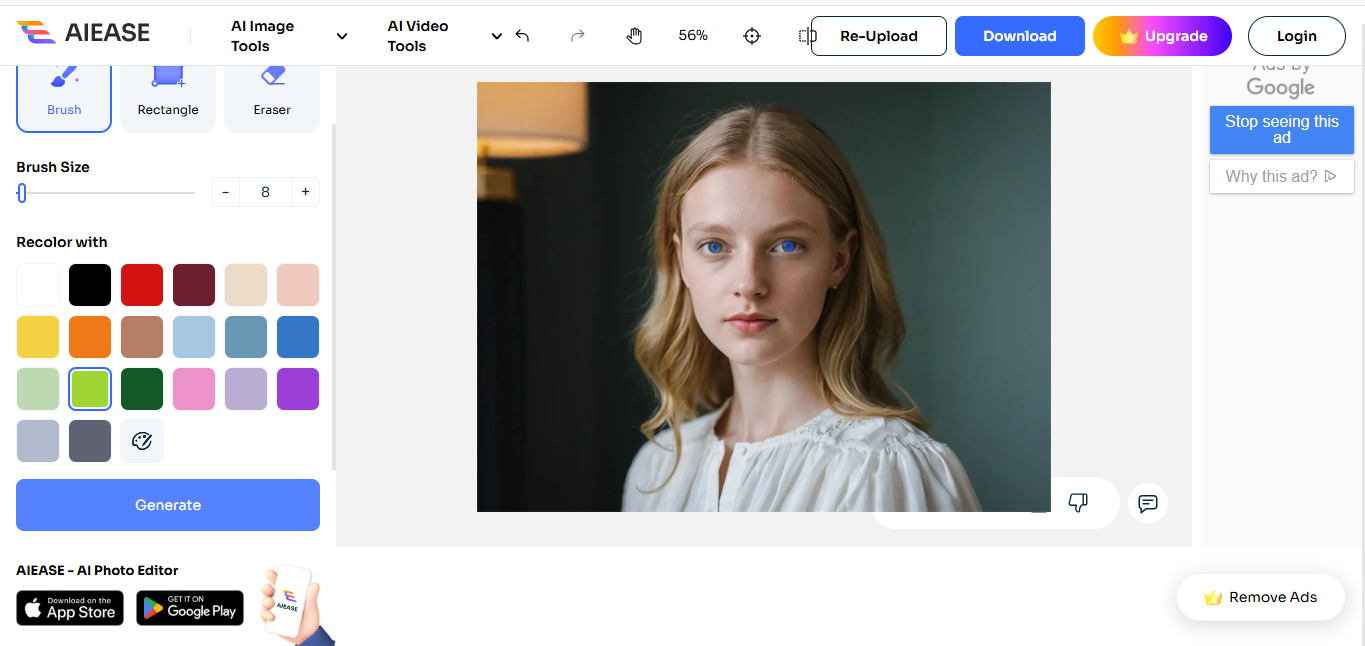This screenshot has width=1365, height=646.
Task: Re-Upload a different photo
Action: coord(878,35)
